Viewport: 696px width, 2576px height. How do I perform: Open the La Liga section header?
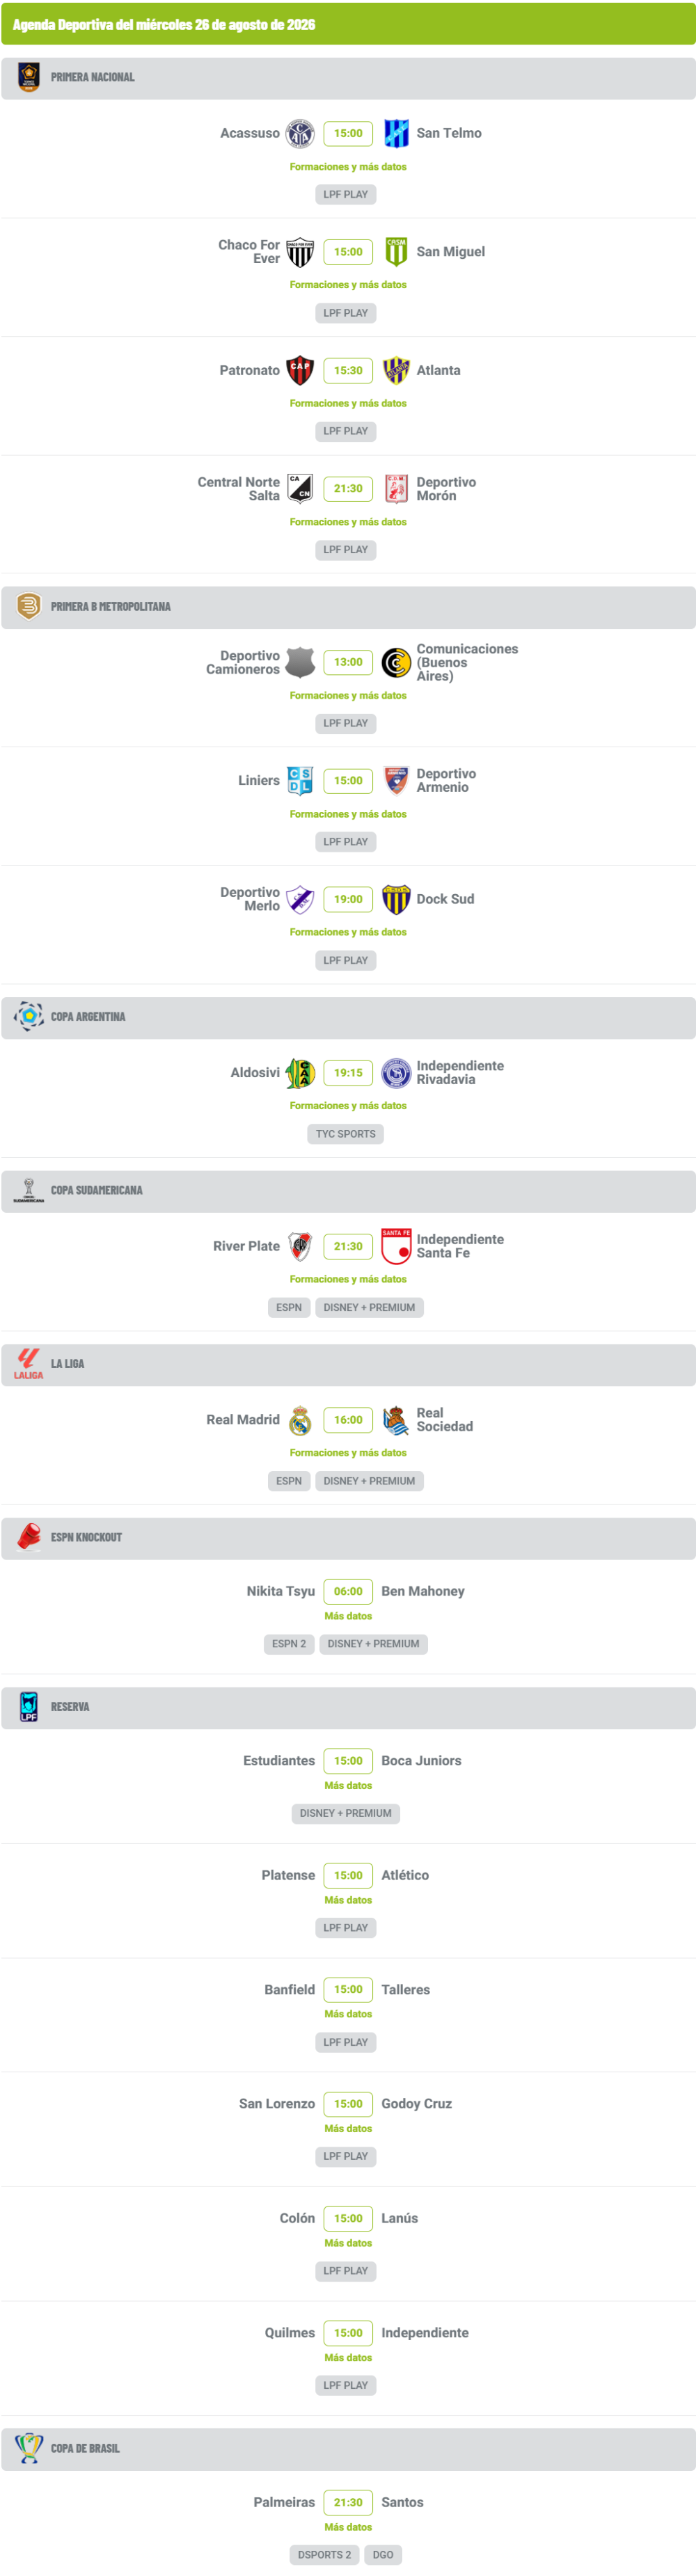[x=348, y=1364]
